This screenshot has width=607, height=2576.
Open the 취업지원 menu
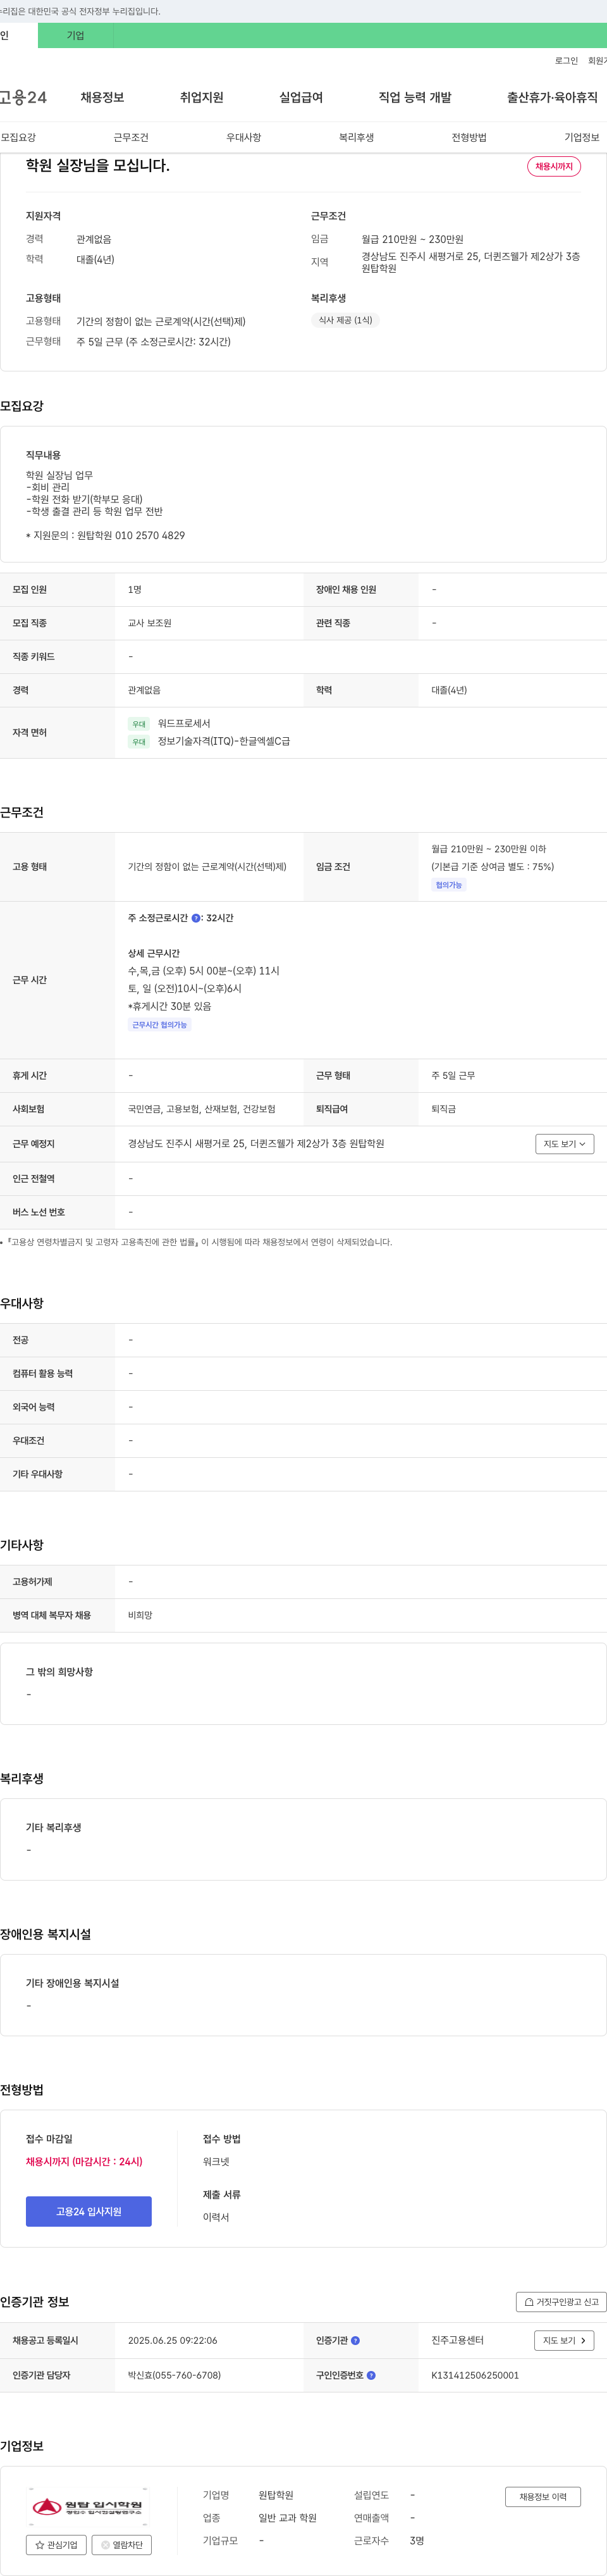tap(202, 97)
